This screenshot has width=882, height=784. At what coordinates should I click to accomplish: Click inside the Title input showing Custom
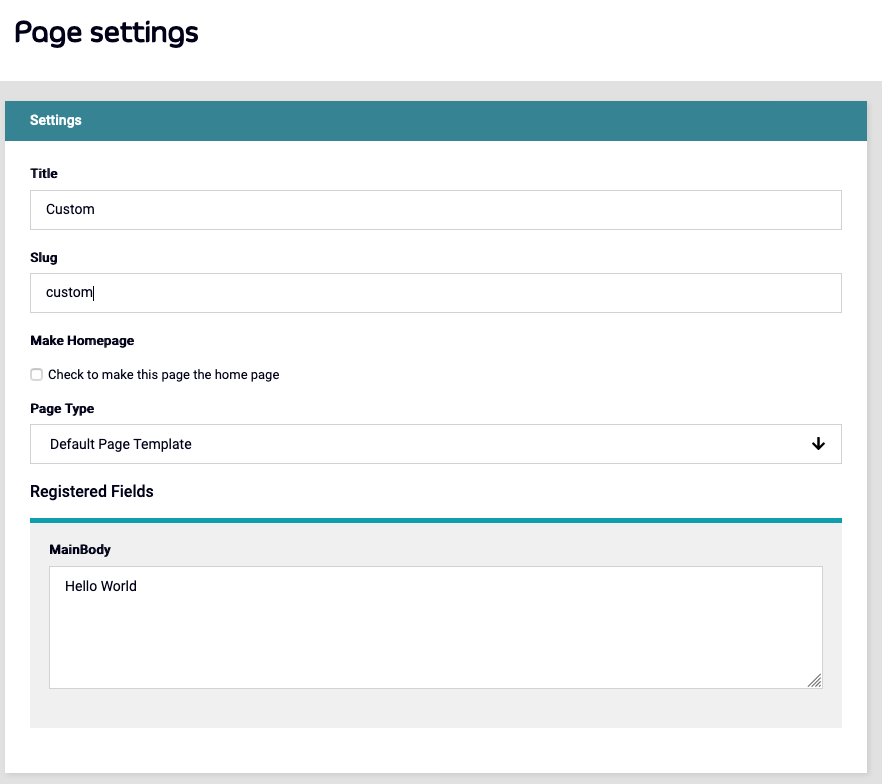pyautogui.click(x=435, y=209)
